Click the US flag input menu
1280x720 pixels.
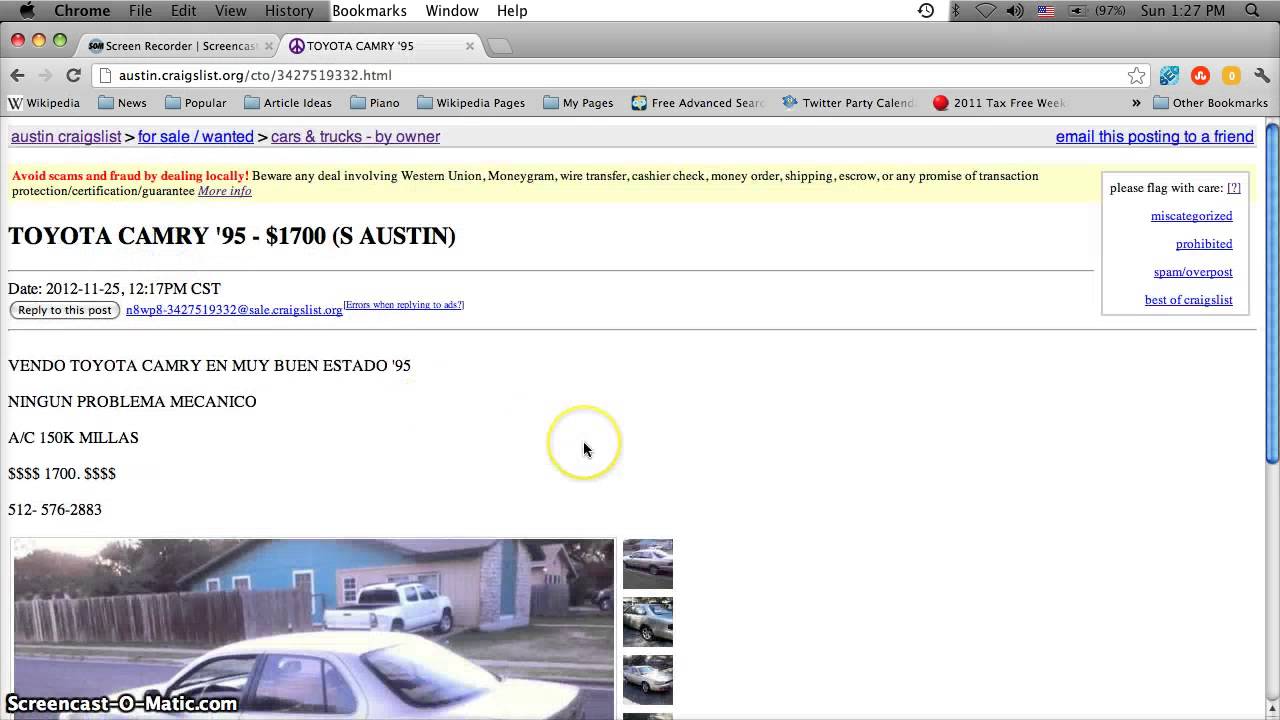point(1046,10)
